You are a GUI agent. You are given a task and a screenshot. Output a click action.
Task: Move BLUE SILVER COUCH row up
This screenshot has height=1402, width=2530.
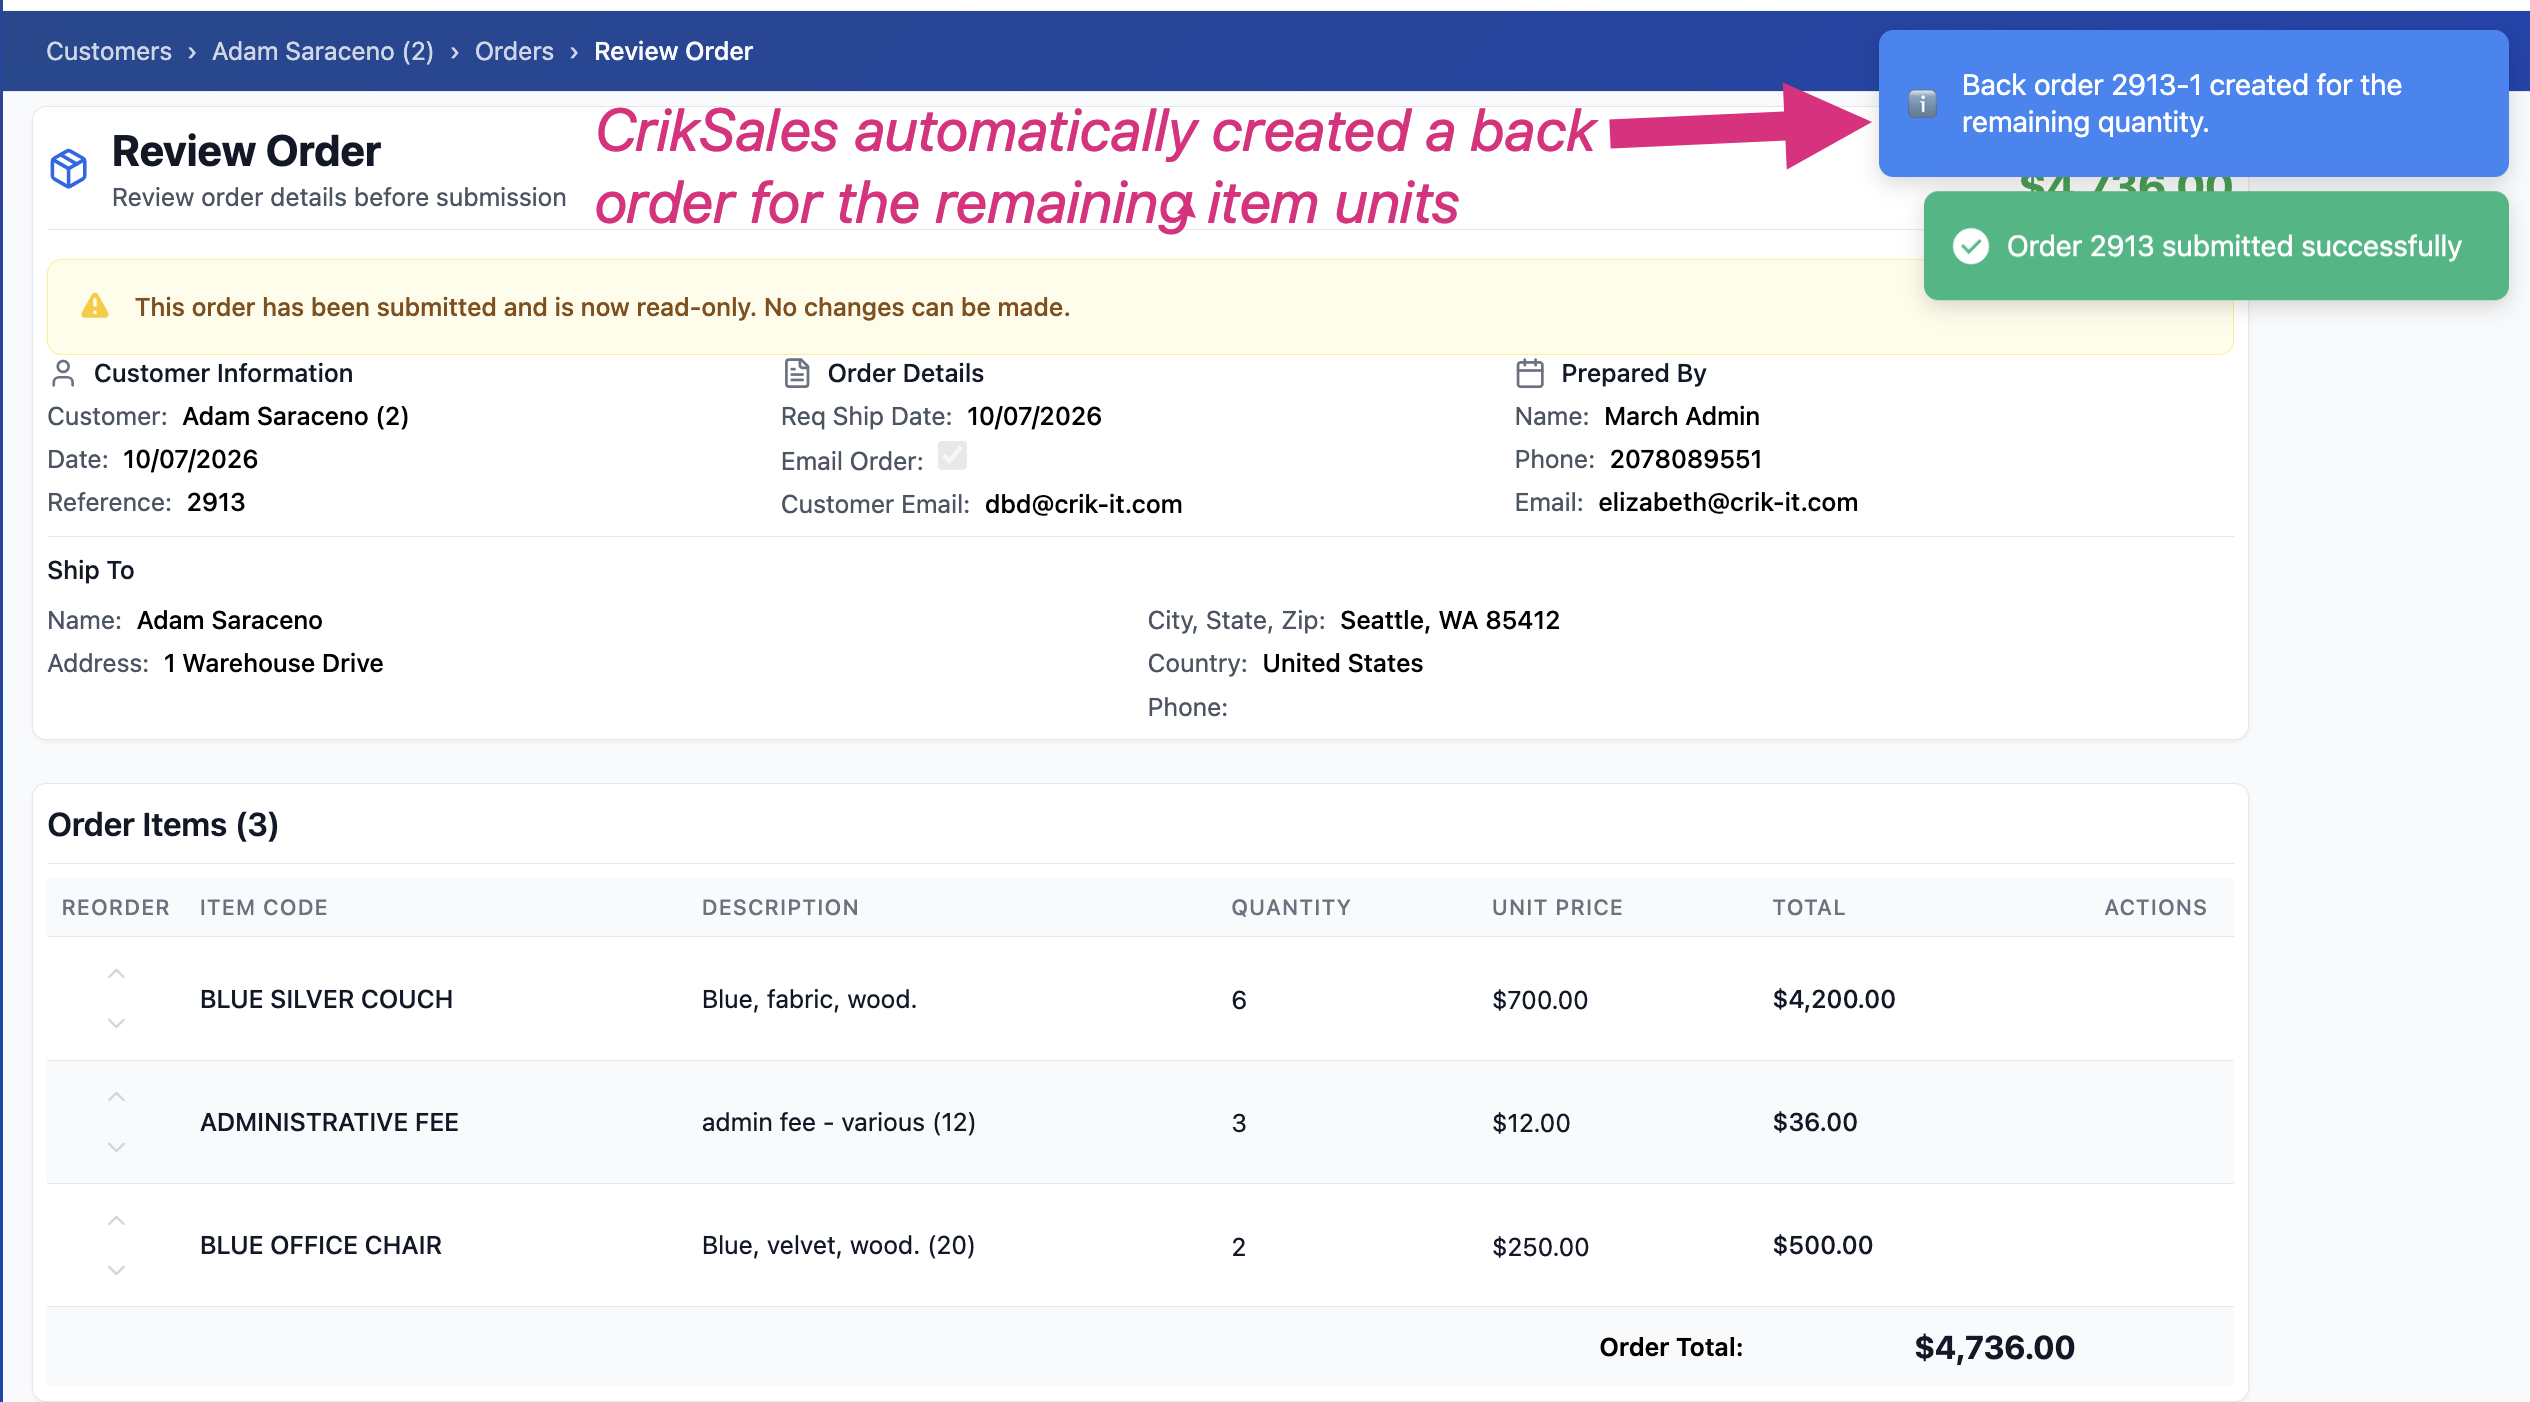[x=116, y=974]
